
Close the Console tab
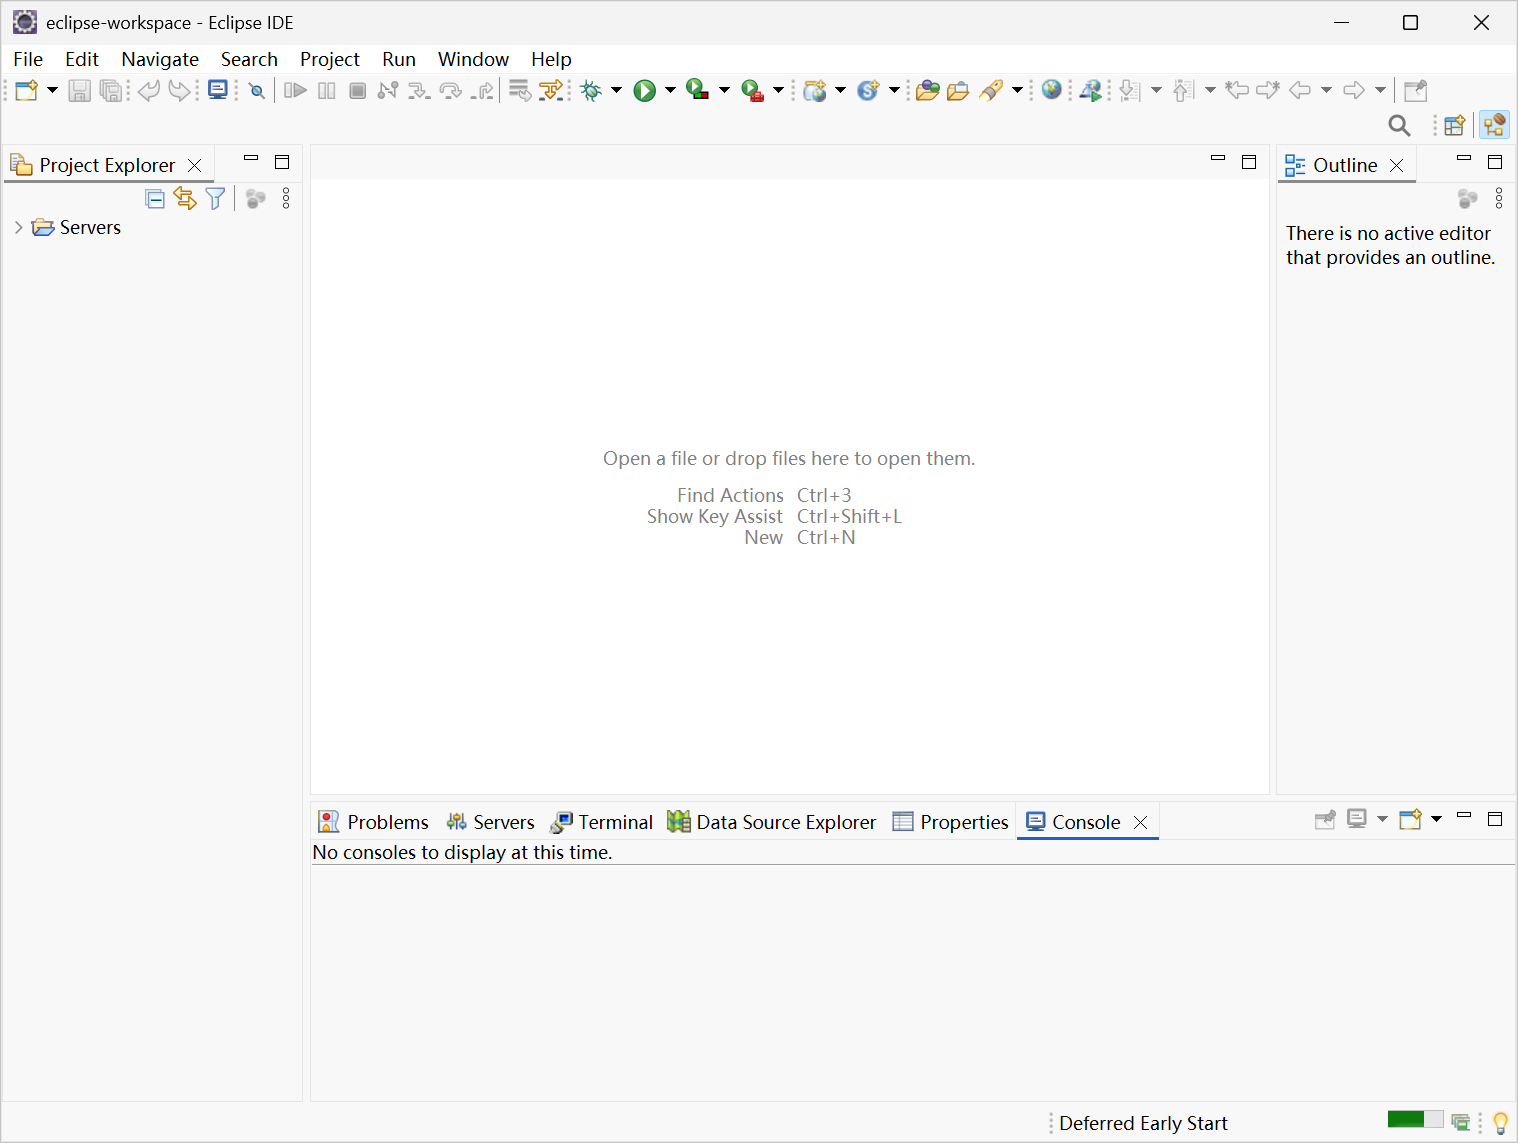[1140, 822]
